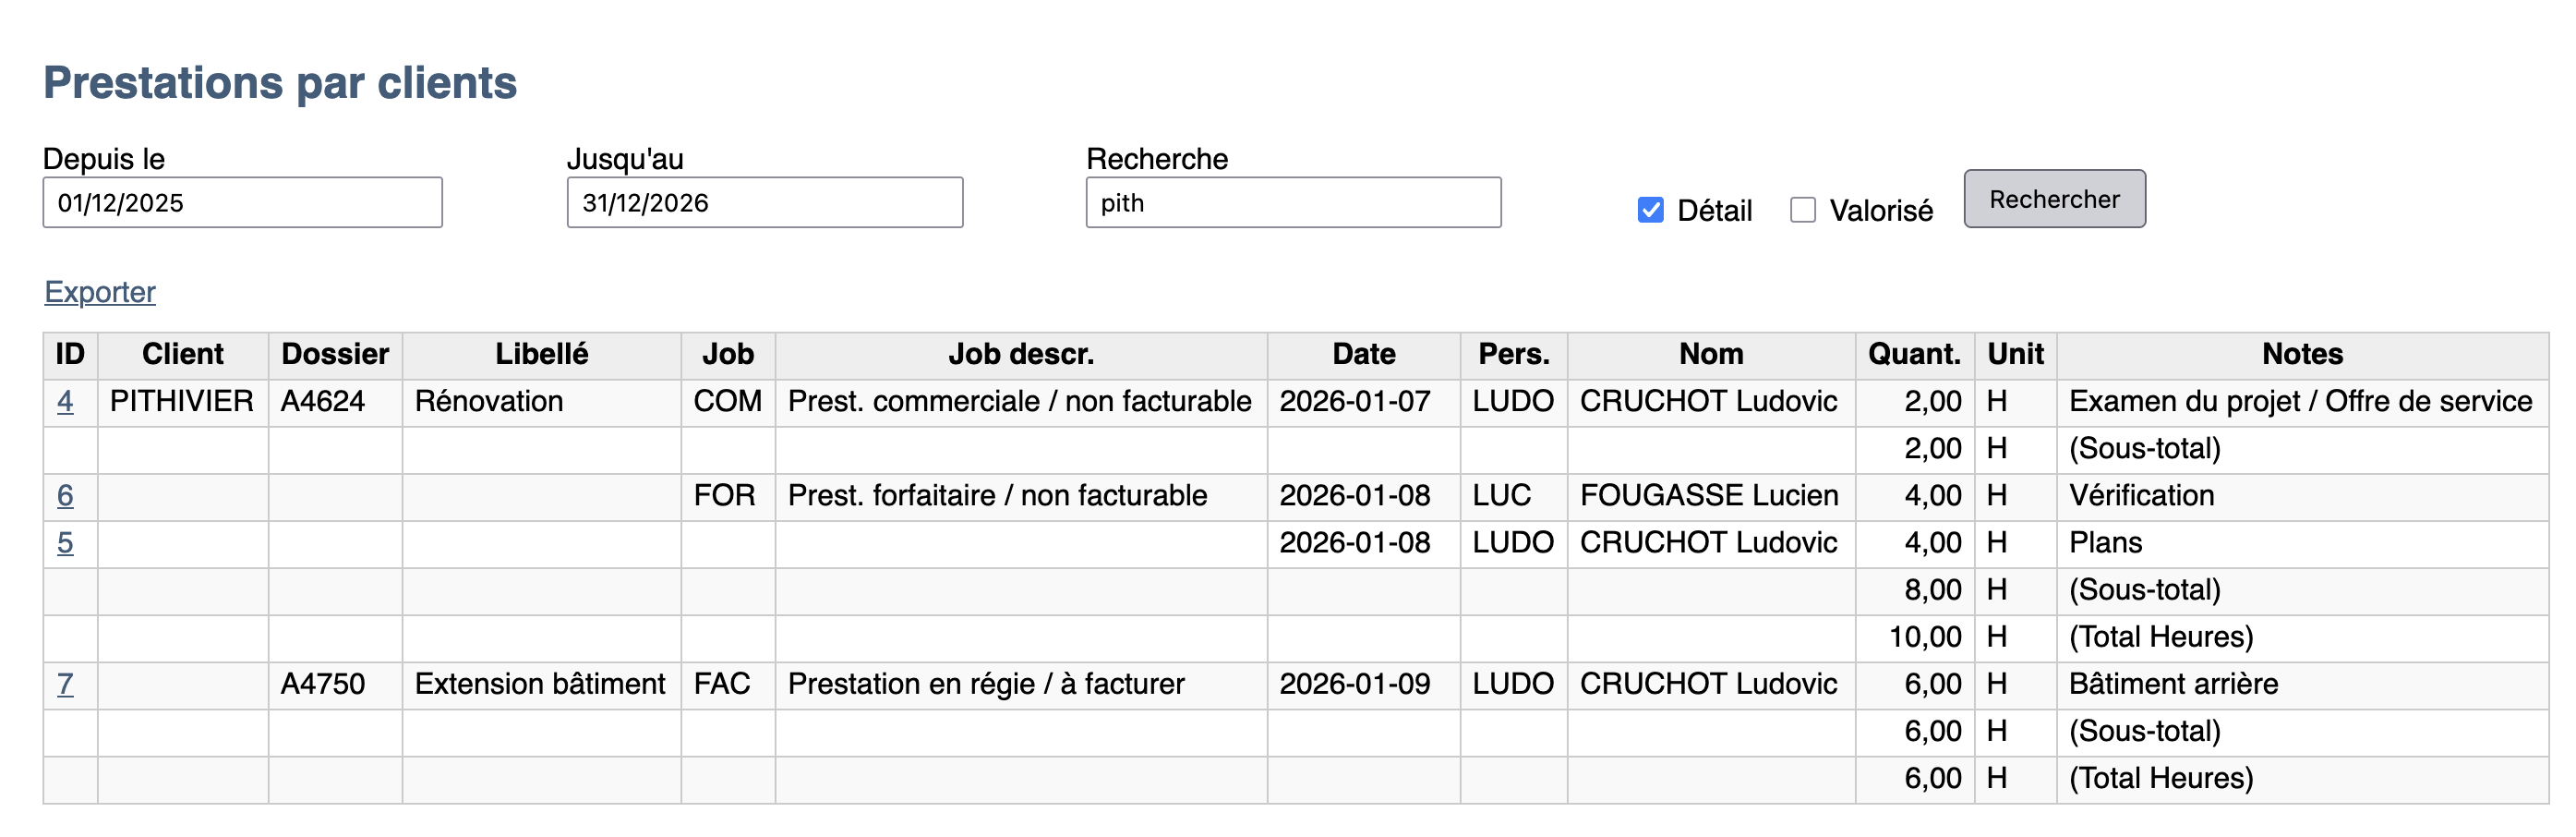Screen dimensions: 2576x837
Task: Click the Client column header
Action: (x=182, y=354)
